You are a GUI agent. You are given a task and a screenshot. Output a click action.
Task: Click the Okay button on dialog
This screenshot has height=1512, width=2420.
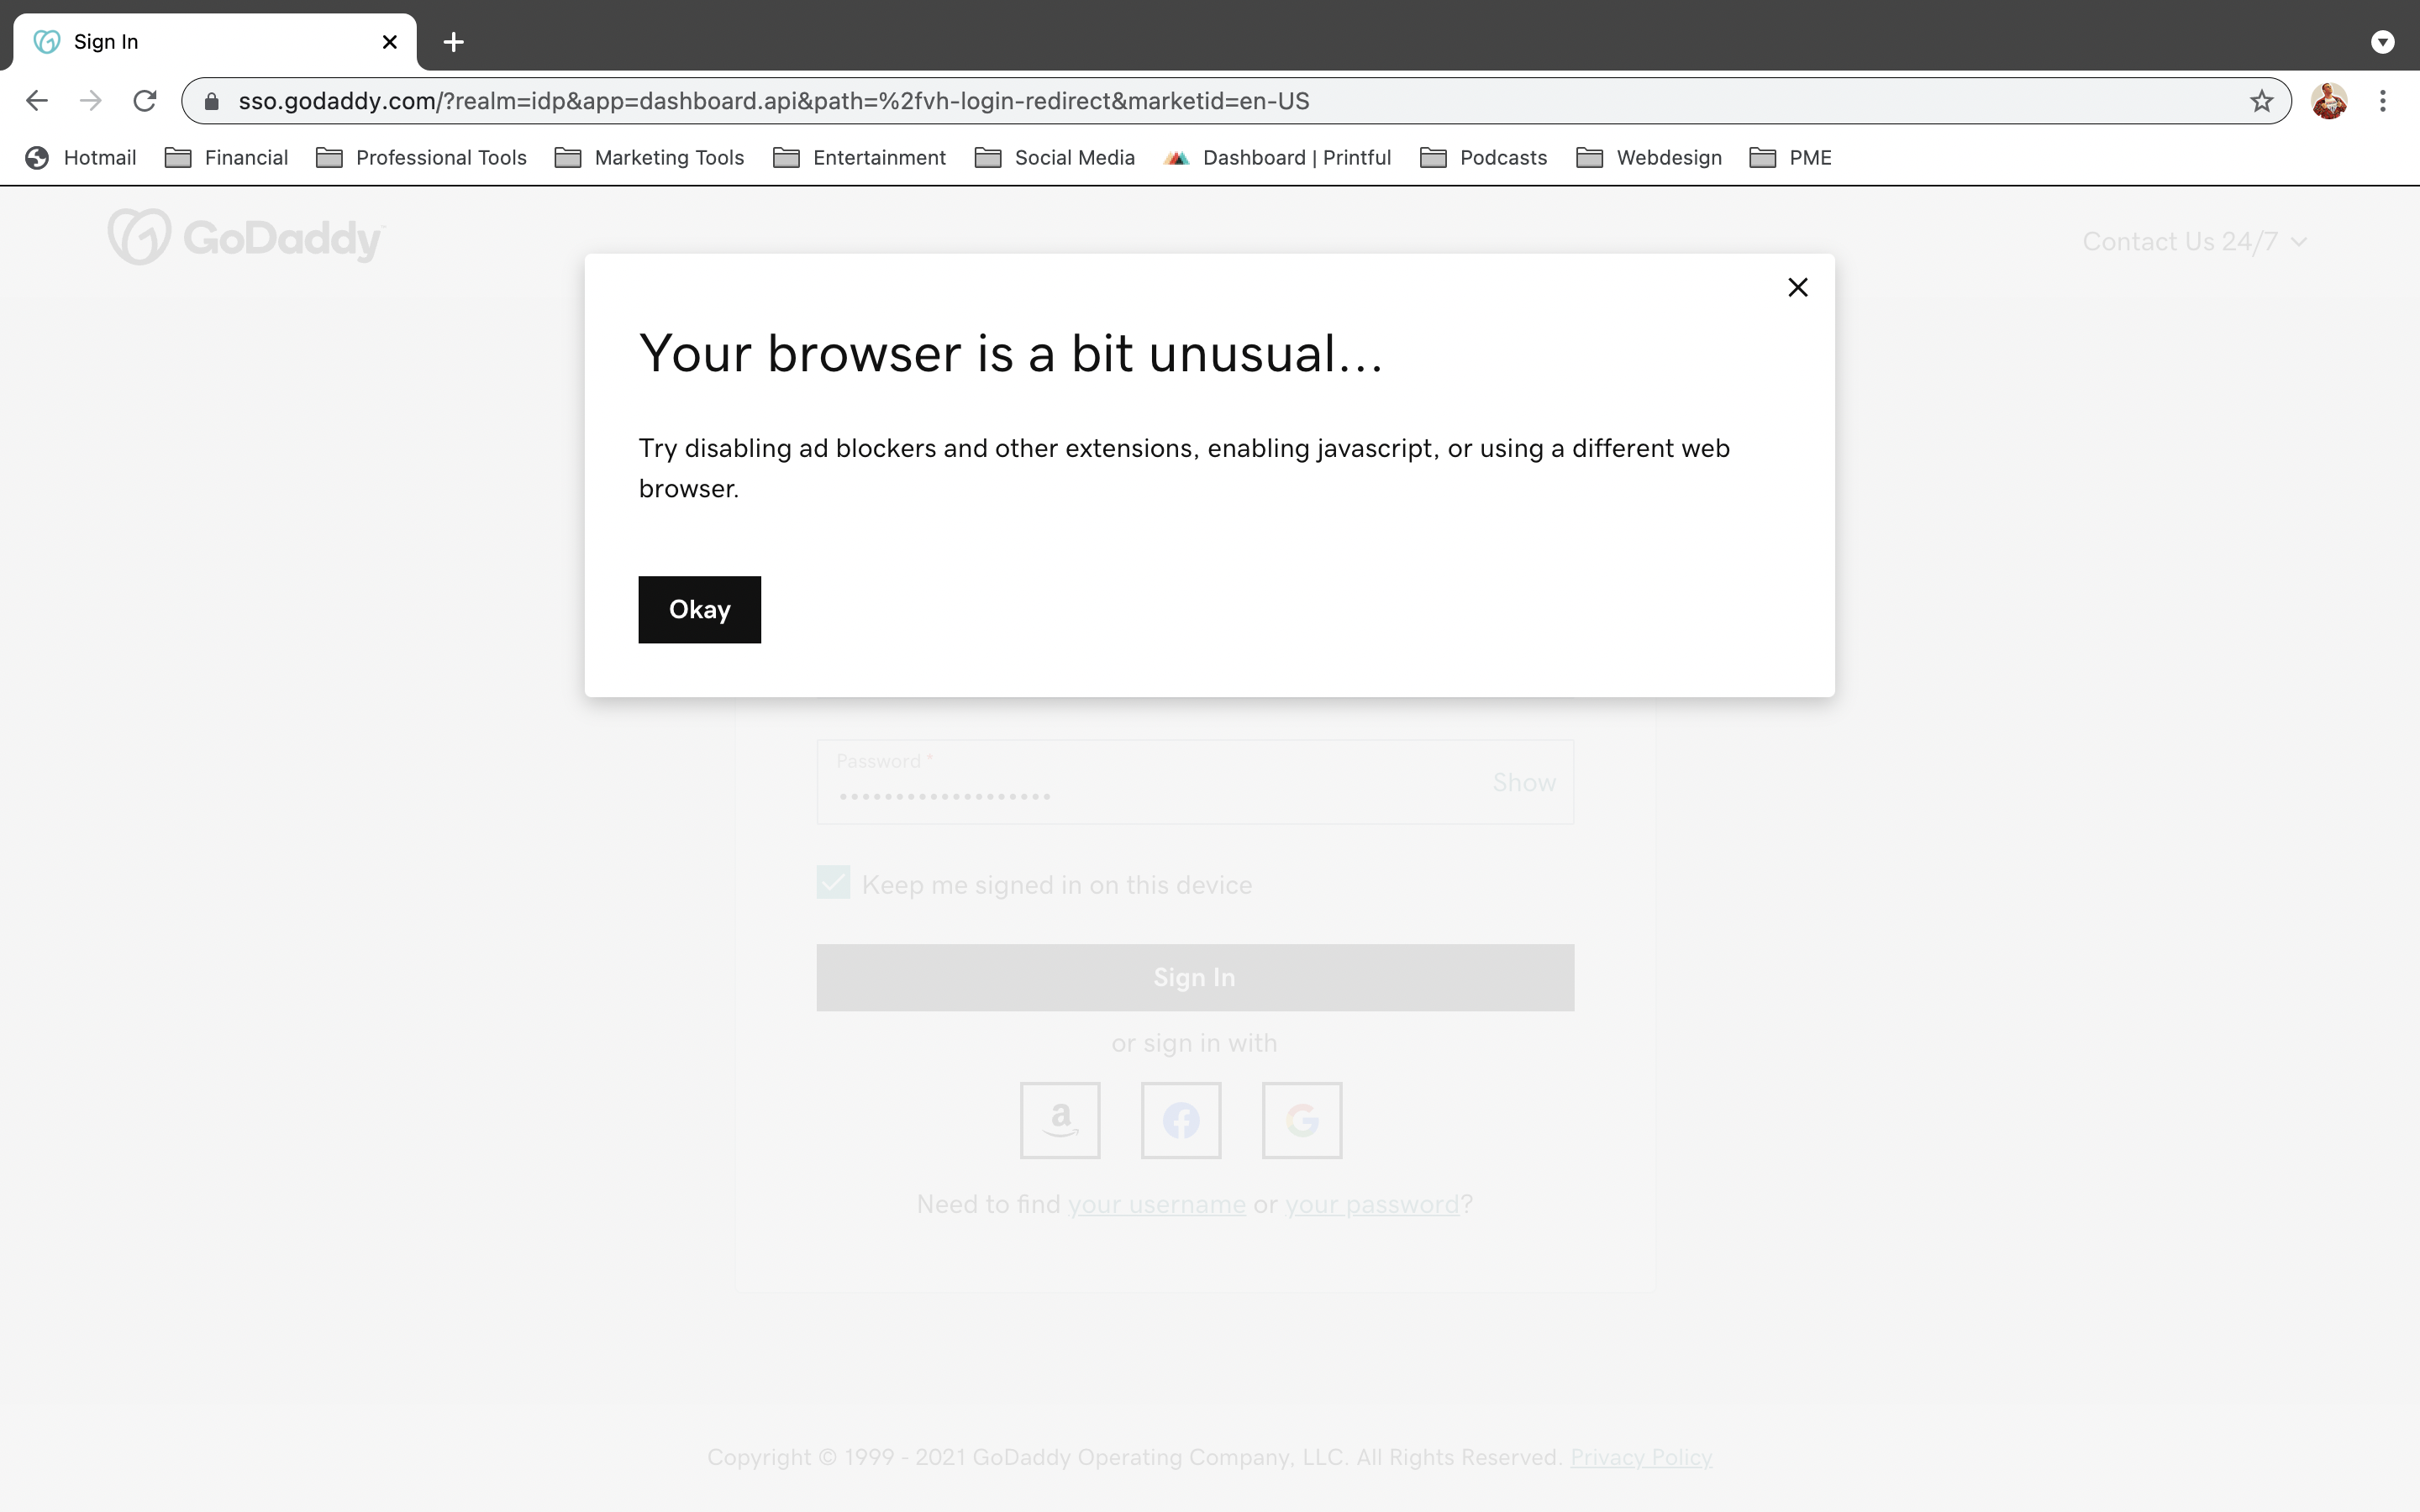point(698,610)
